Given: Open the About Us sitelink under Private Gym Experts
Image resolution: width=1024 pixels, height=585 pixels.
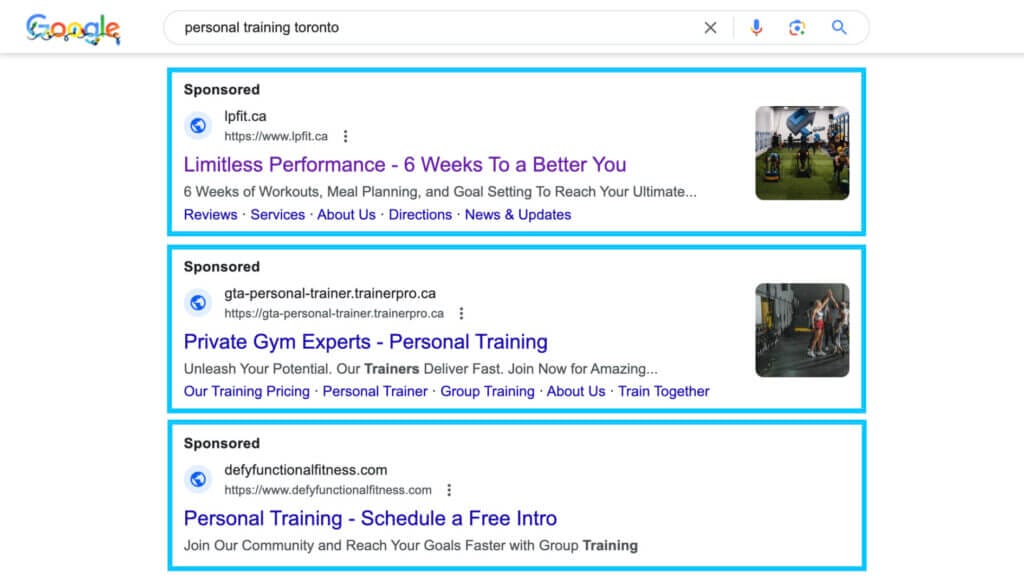Looking at the screenshot, I should tap(576, 391).
